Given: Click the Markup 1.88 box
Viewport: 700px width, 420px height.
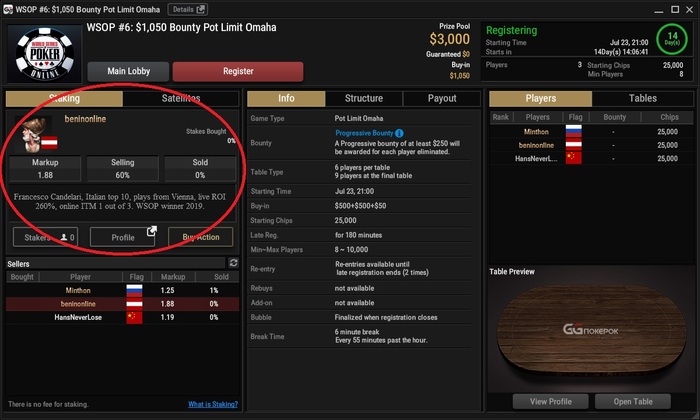Looking at the screenshot, I should point(45,168).
